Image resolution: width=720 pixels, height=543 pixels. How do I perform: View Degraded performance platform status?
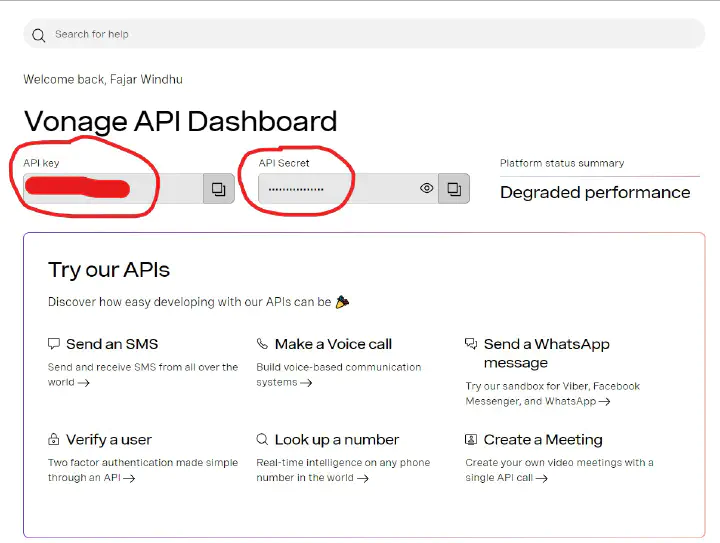point(595,192)
